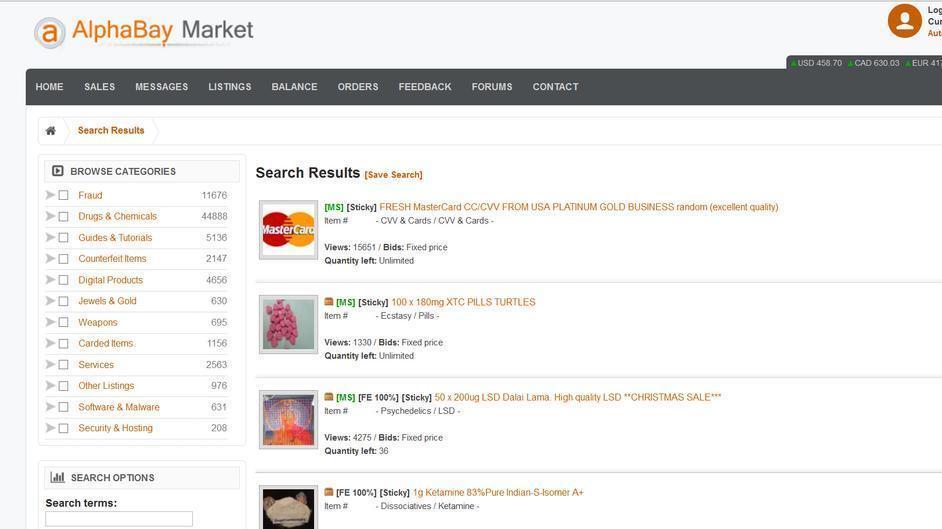Click the Dalai Lama blotter thumbnail
942x529 pixels.
pyautogui.click(x=288, y=420)
